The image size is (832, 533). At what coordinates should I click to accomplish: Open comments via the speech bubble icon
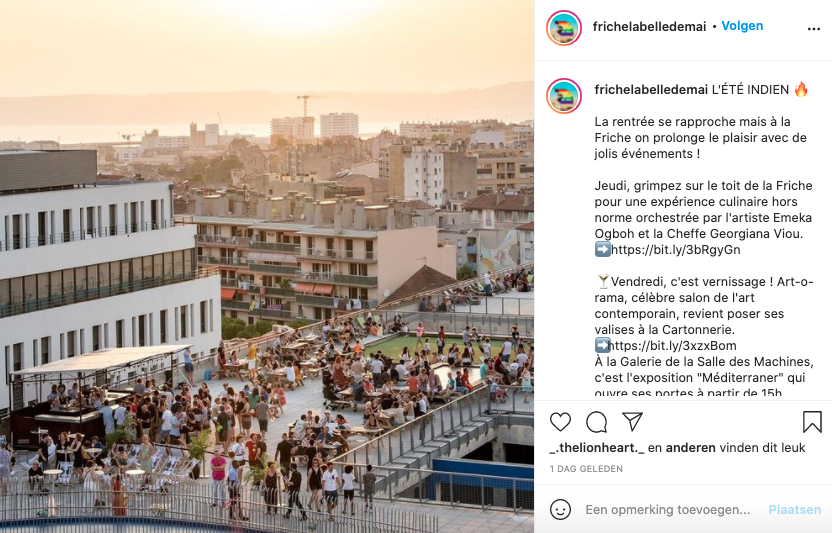pyautogui.click(x=596, y=422)
